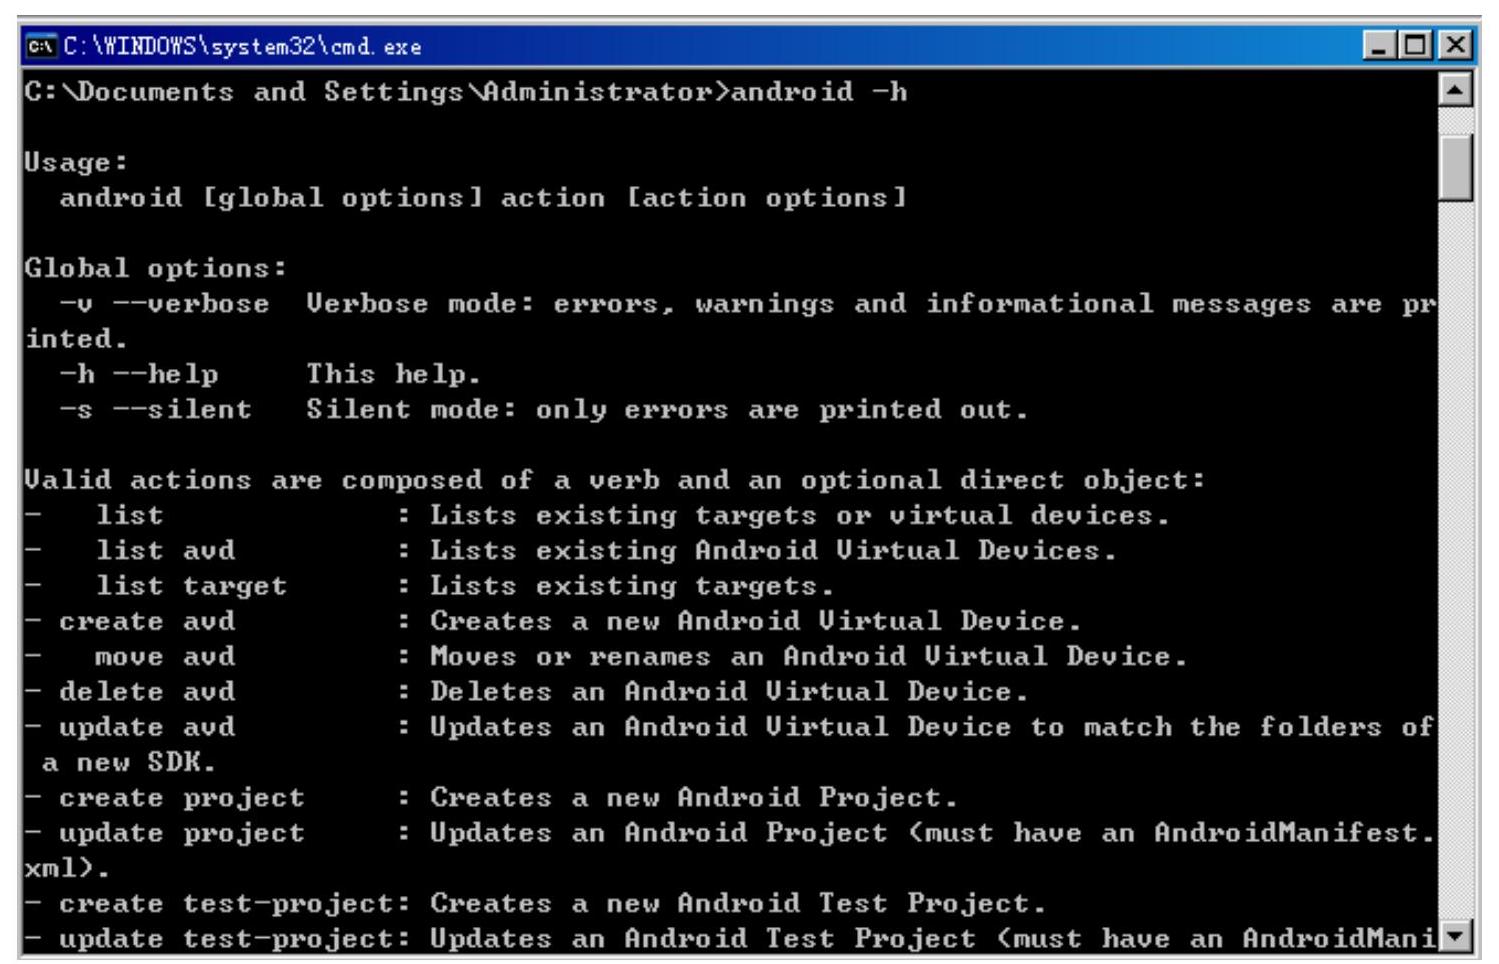This screenshot has width=1499, height=964.
Task: Close the command prompt window
Action: [x=1456, y=45]
